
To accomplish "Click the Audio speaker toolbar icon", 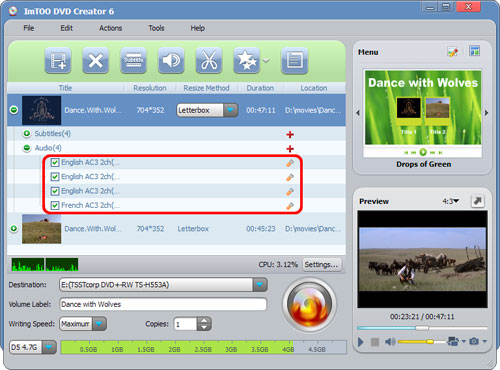I will coord(171,61).
